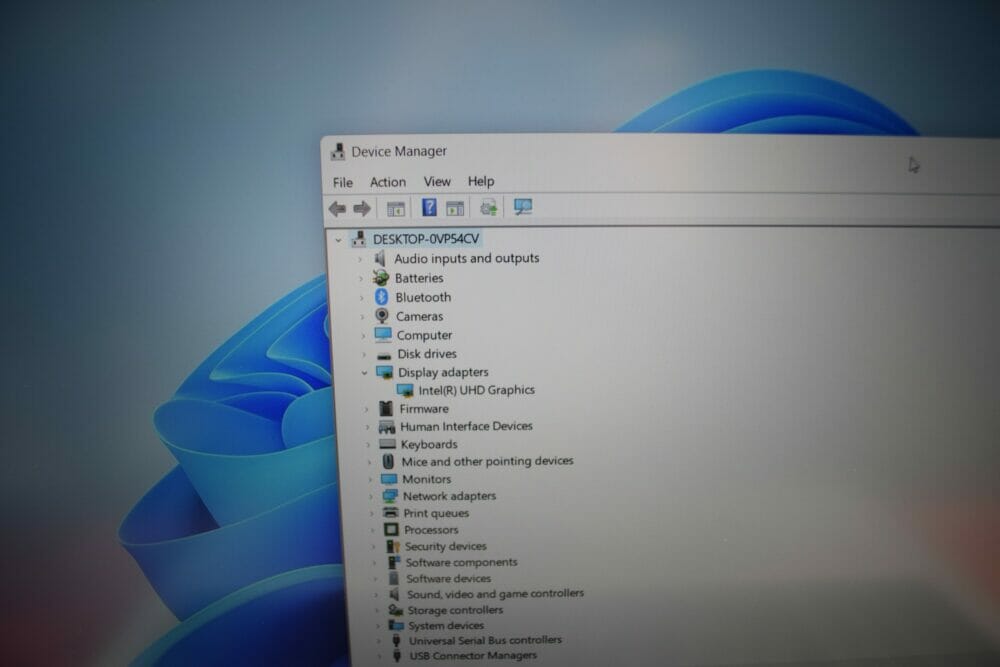Select the Processors row

pyautogui.click(x=431, y=530)
